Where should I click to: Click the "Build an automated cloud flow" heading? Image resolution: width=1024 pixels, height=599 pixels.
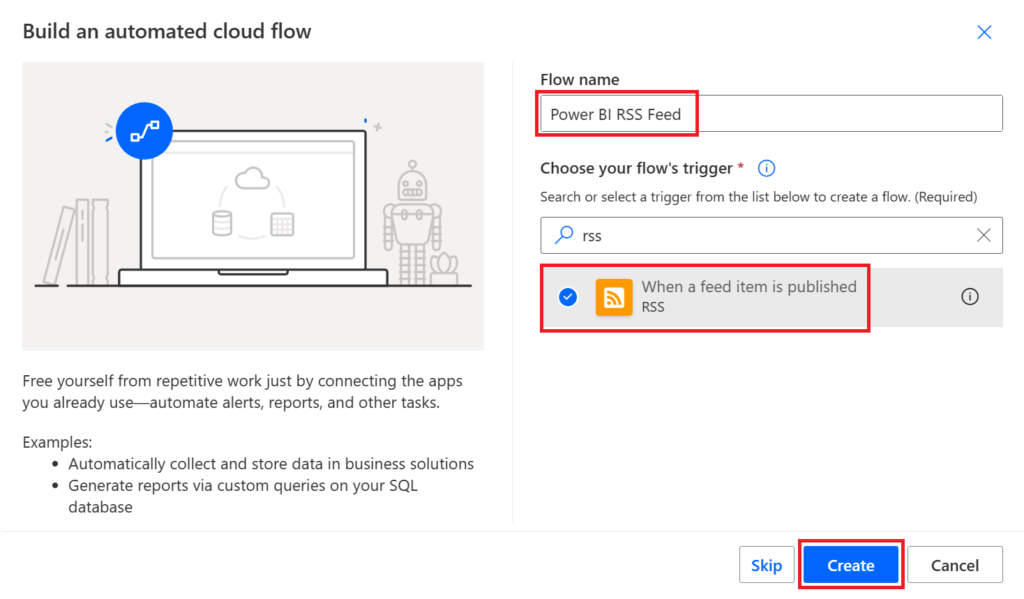(166, 31)
